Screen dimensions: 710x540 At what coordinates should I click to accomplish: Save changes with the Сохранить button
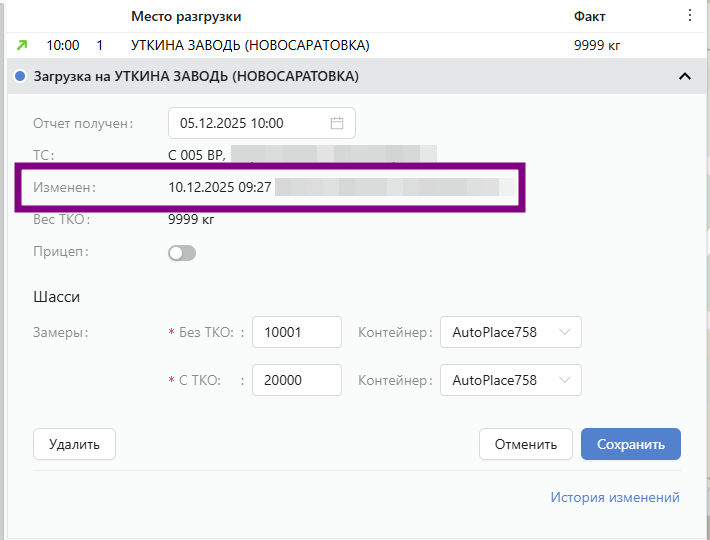tap(630, 444)
